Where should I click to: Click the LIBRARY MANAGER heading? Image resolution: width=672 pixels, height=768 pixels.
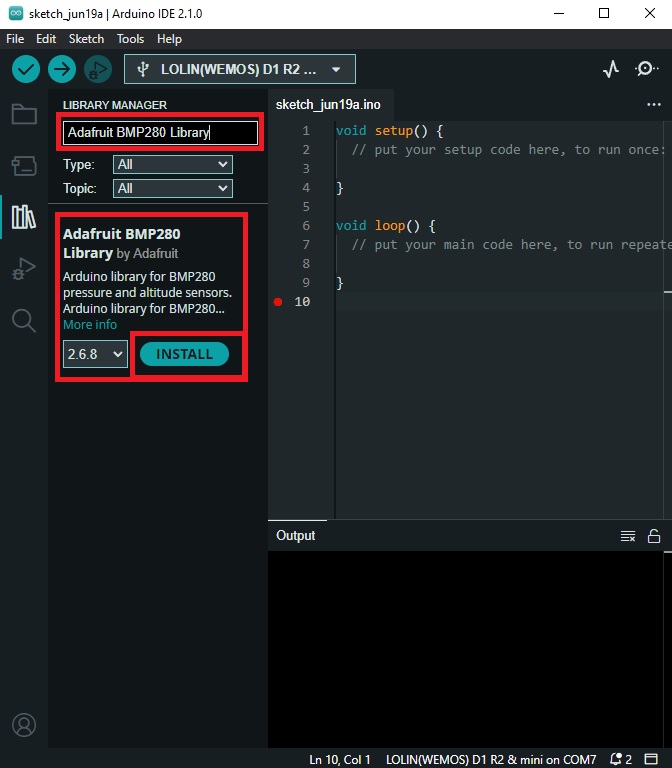click(115, 105)
